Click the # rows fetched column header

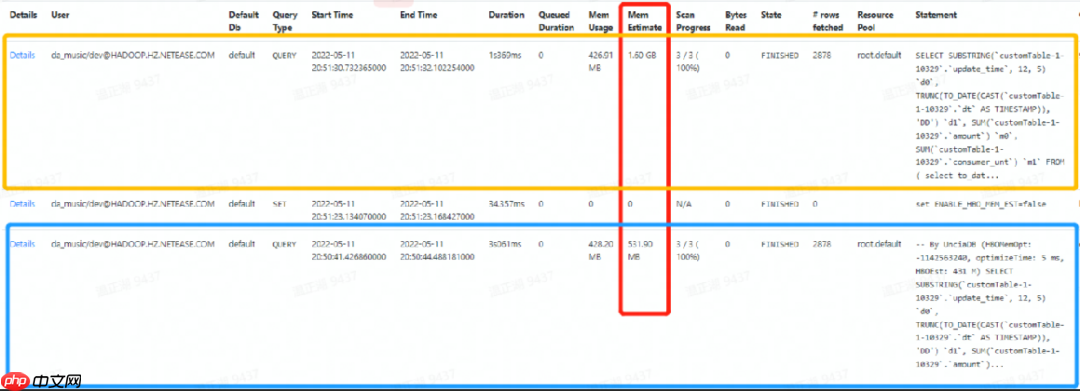pyautogui.click(x=828, y=21)
